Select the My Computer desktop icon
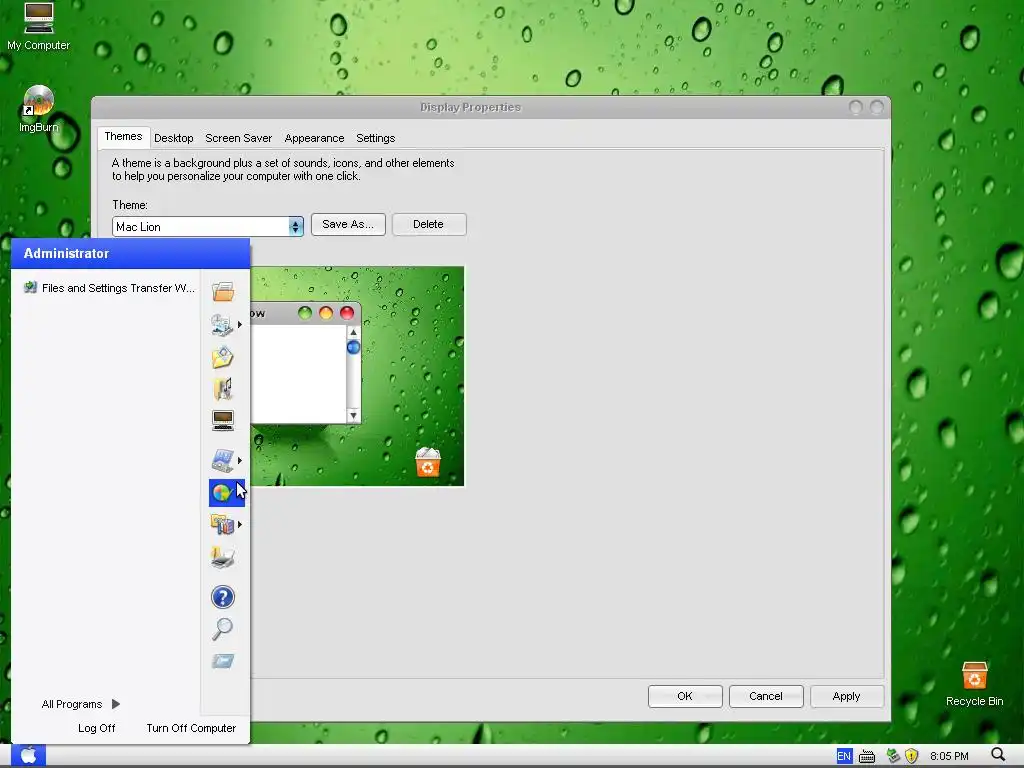The height and width of the screenshot is (768, 1024). [39, 27]
